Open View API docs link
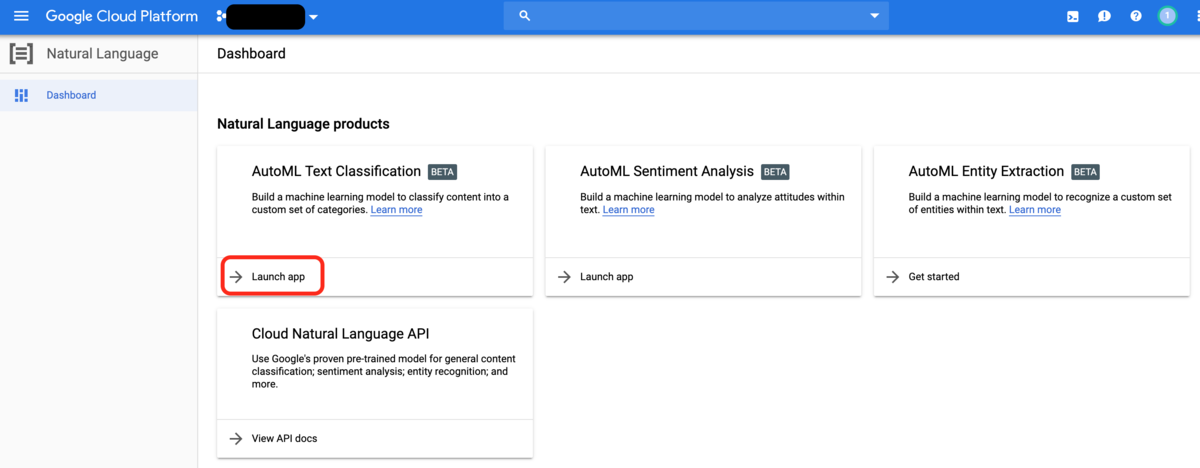The width and height of the screenshot is (1200, 468). [284, 438]
